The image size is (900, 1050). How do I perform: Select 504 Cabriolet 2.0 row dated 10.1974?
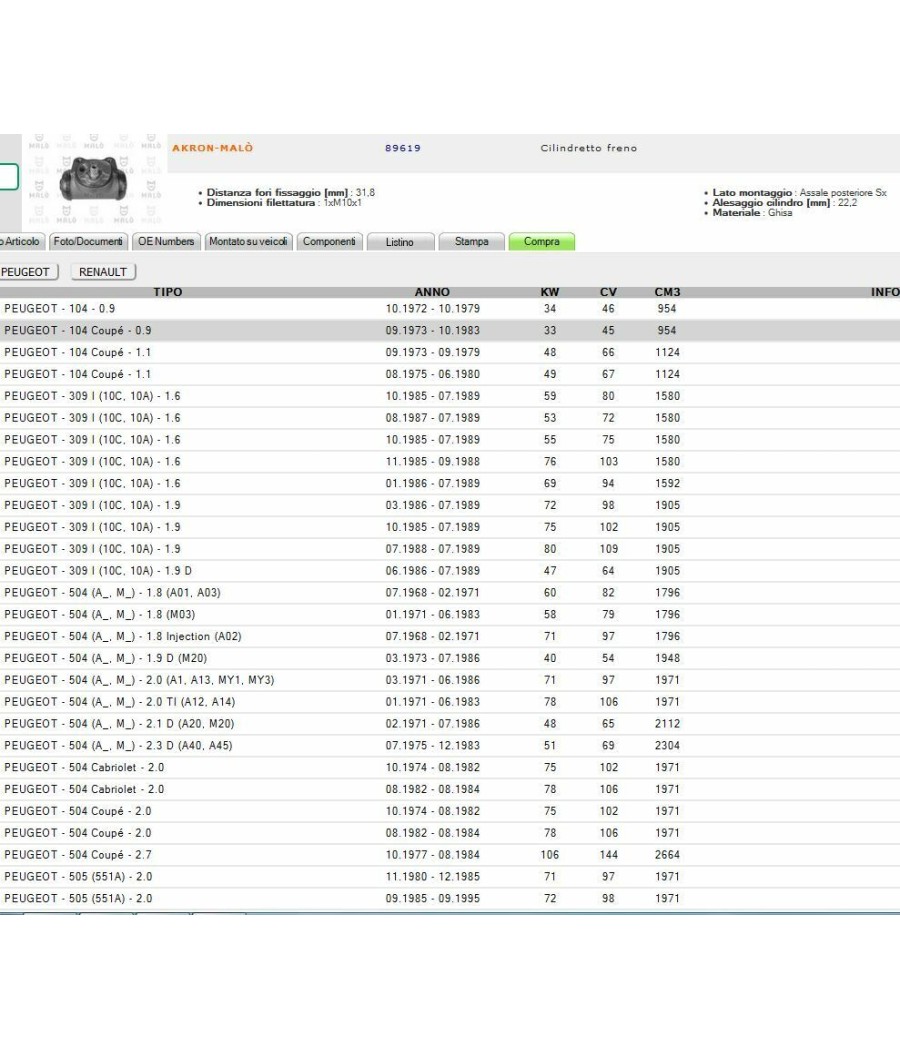[x=450, y=767]
